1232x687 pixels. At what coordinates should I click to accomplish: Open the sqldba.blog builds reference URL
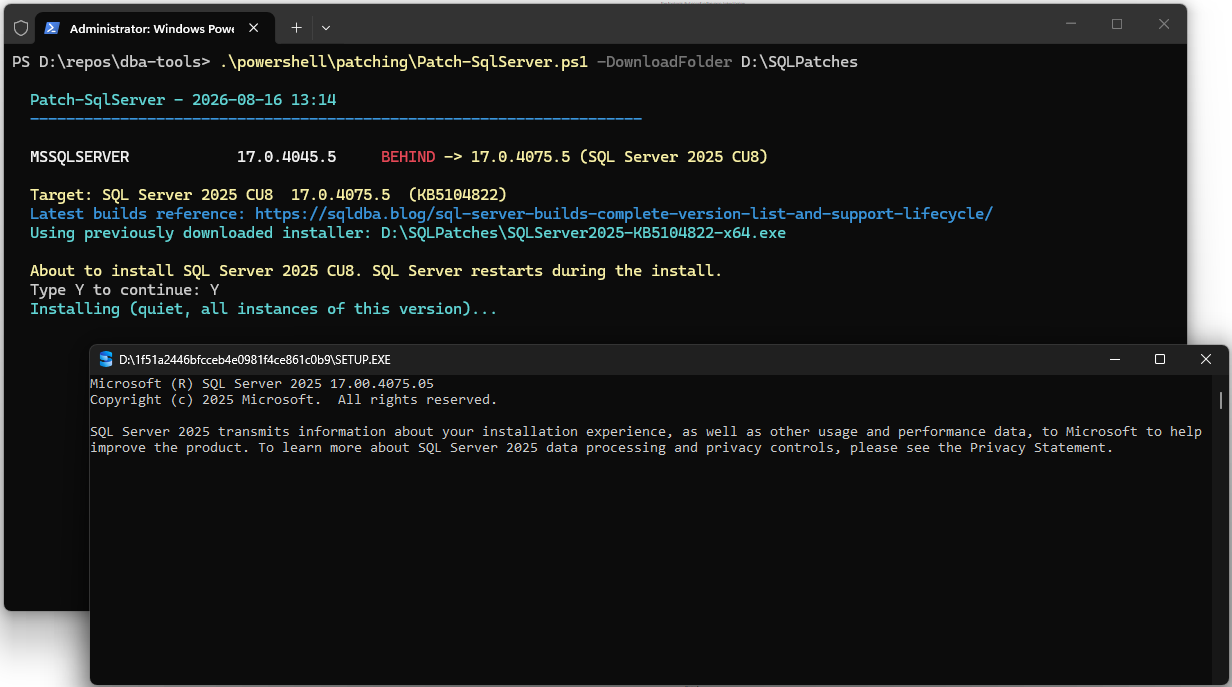click(x=624, y=214)
